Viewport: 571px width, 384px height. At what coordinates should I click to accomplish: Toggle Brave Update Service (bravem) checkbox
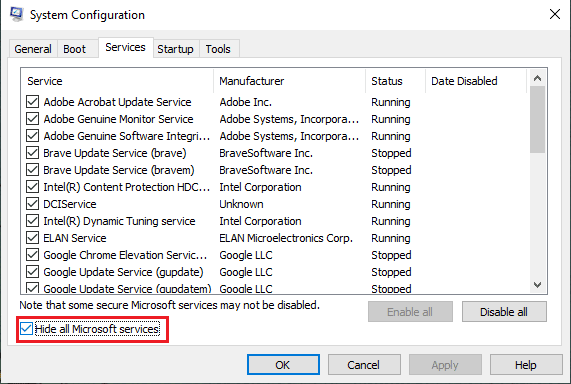[x=32, y=170]
